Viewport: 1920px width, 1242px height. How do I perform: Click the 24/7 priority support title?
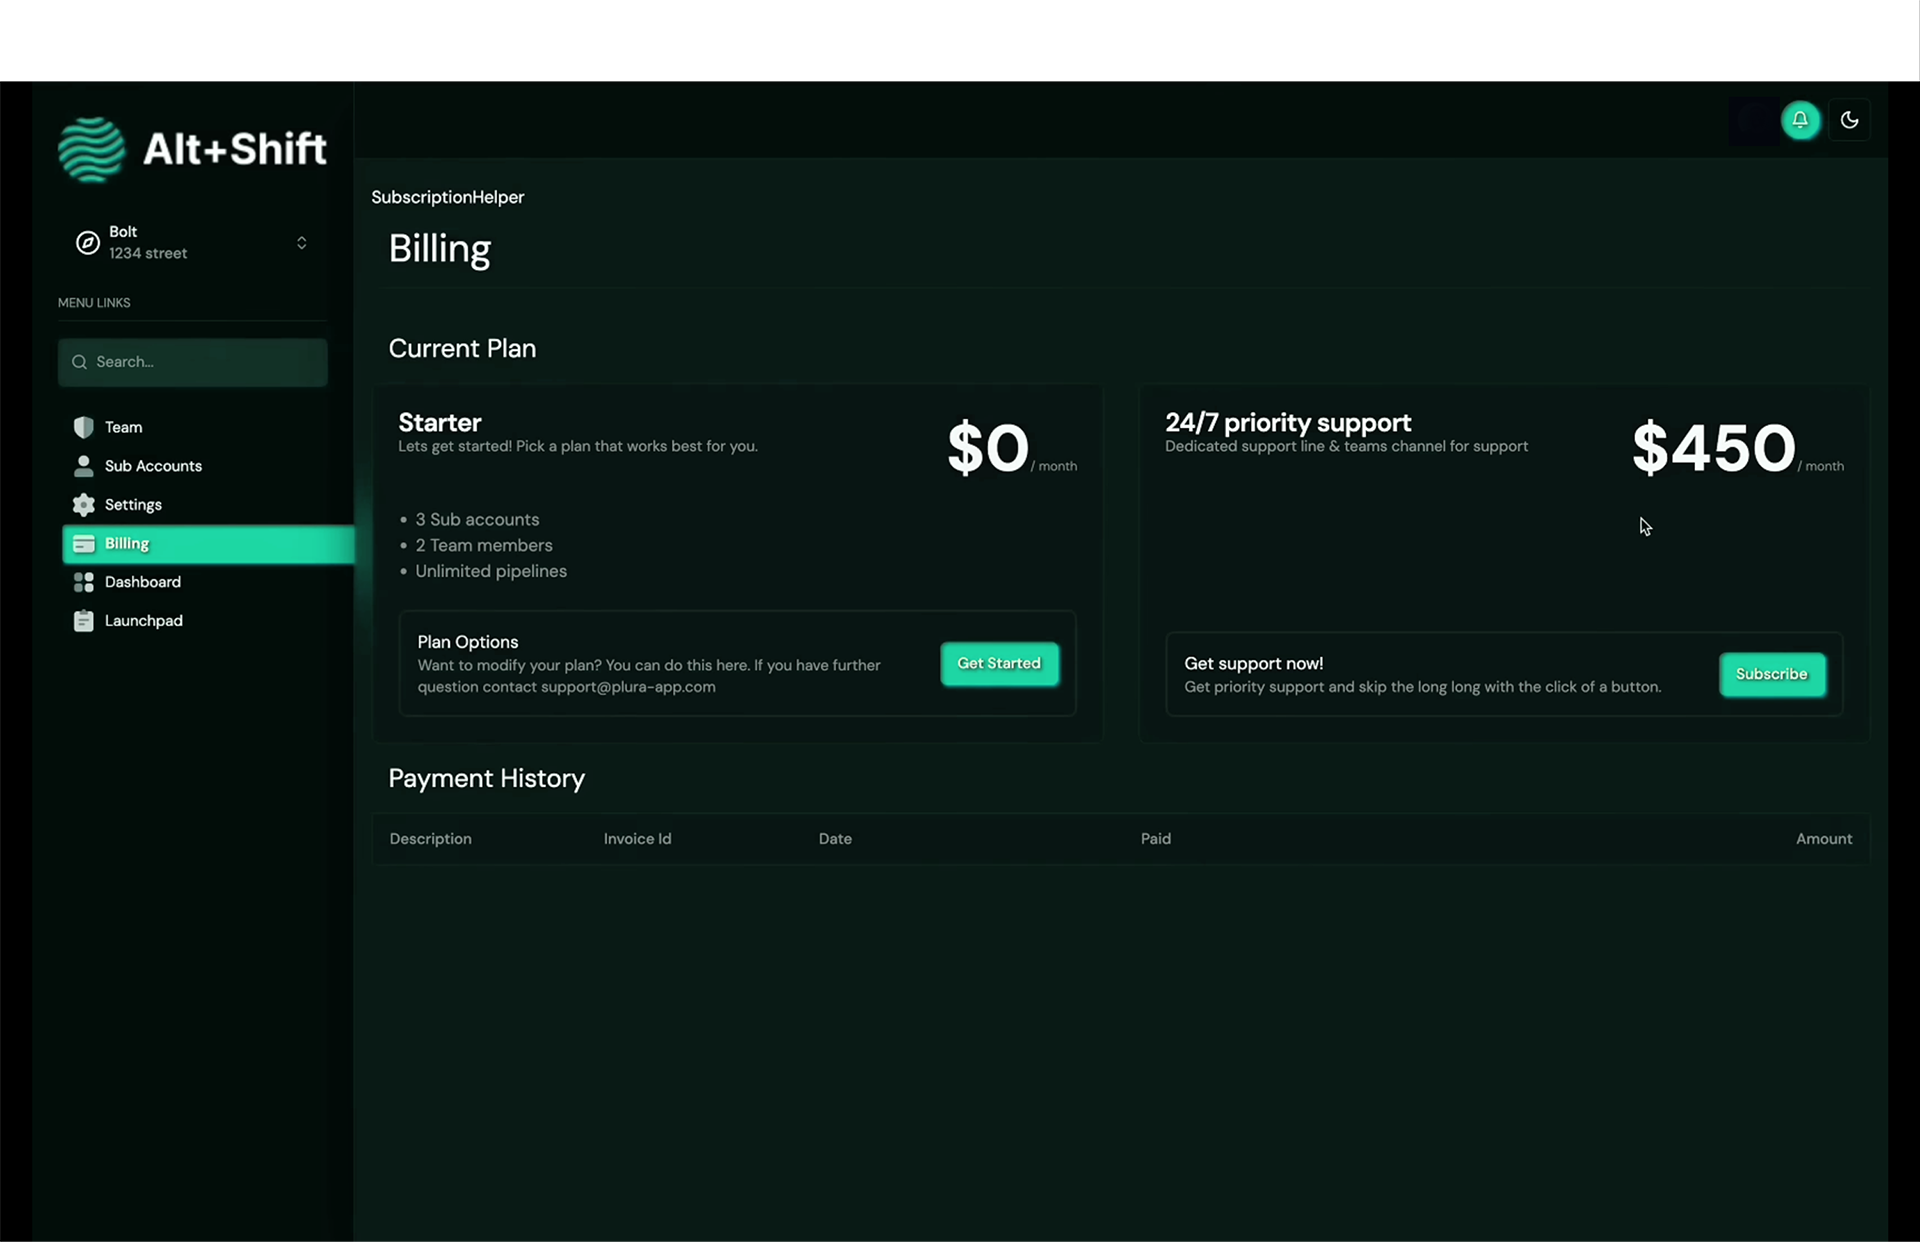pyautogui.click(x=1288, y=422)
